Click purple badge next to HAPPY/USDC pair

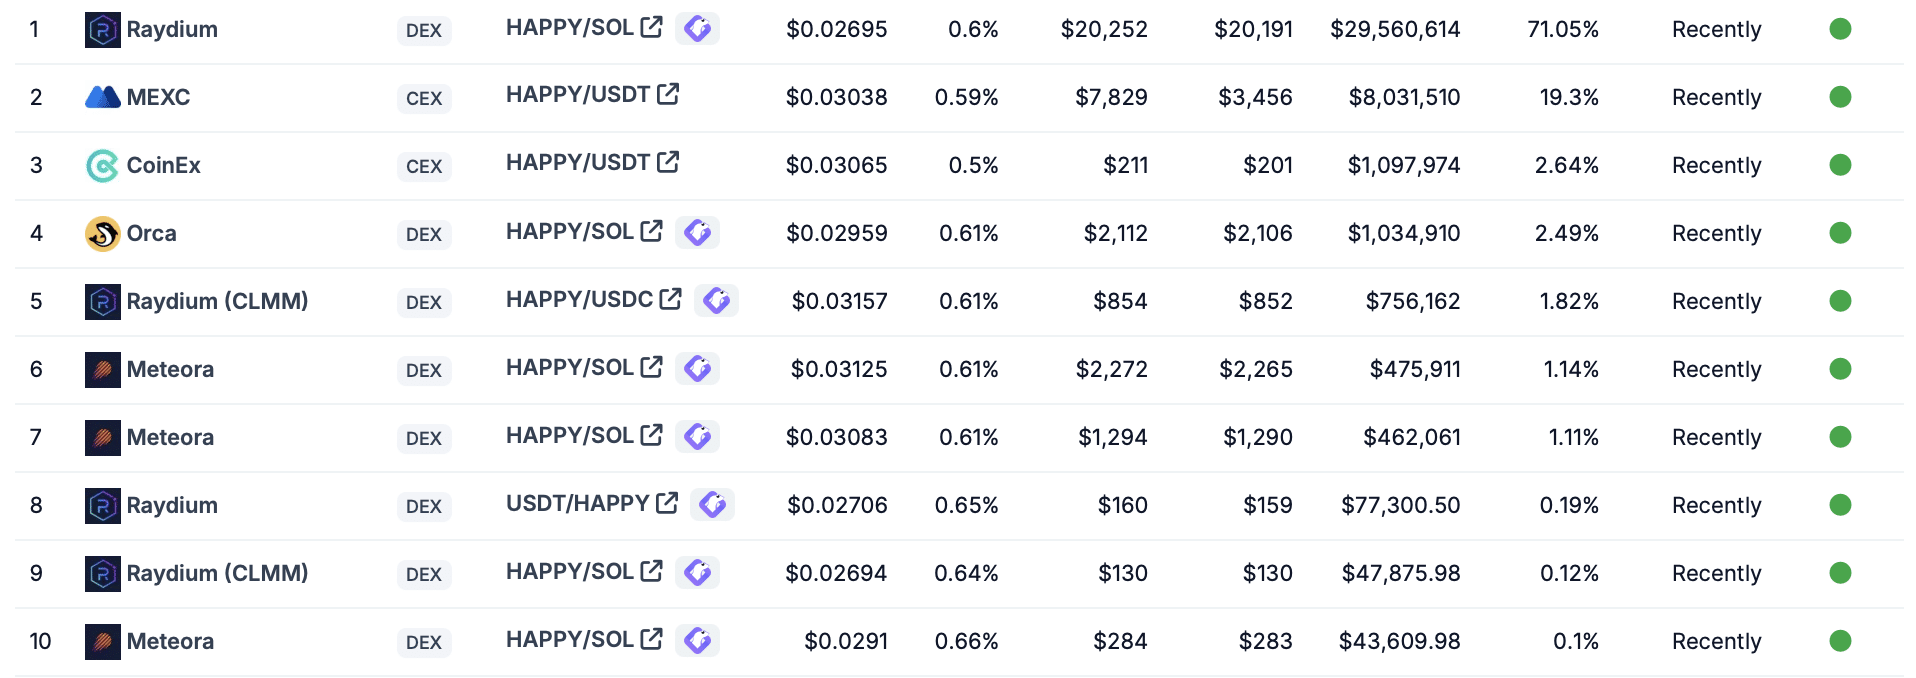[x=717, y=300]
